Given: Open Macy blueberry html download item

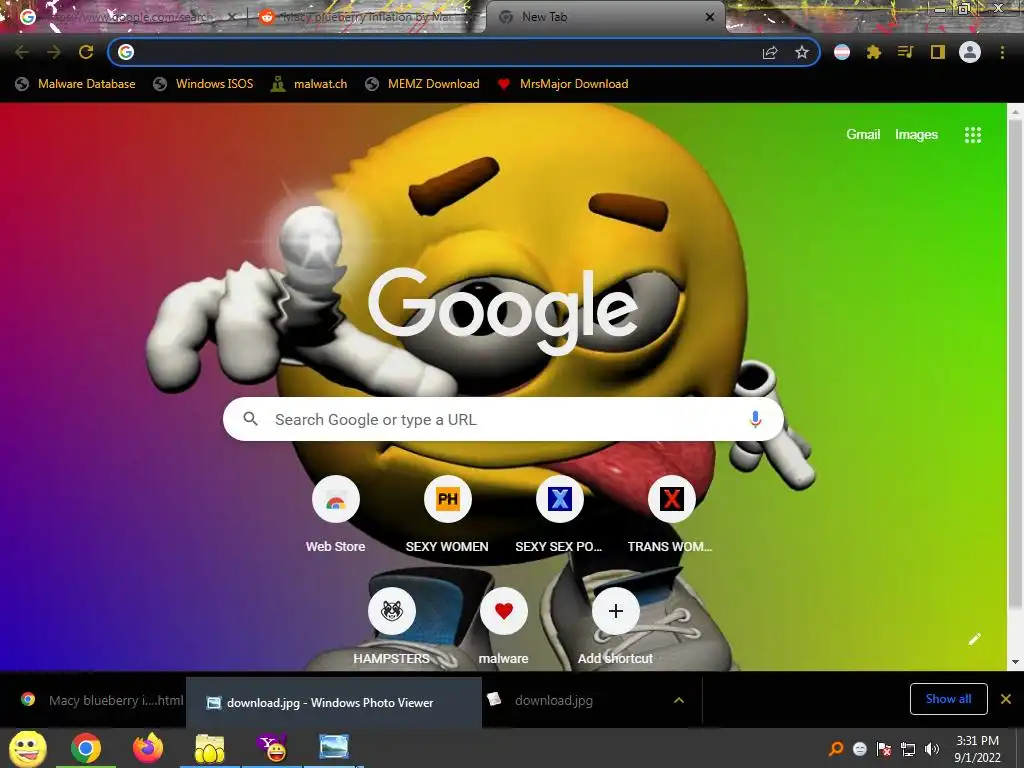Looking at the screenshot, I should 102,700.
